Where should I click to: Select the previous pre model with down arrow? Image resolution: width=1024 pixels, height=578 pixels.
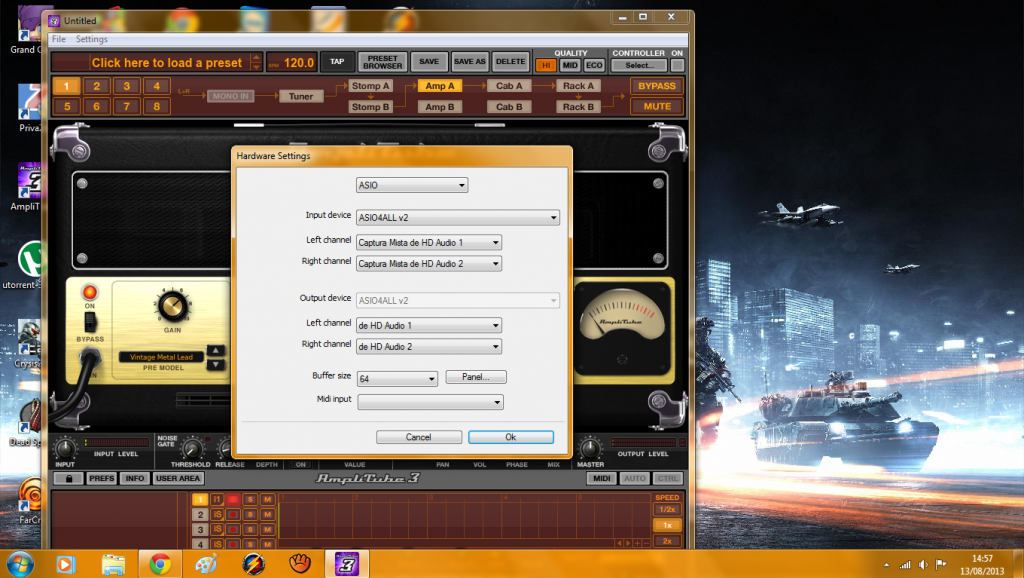tap(216, 364)
